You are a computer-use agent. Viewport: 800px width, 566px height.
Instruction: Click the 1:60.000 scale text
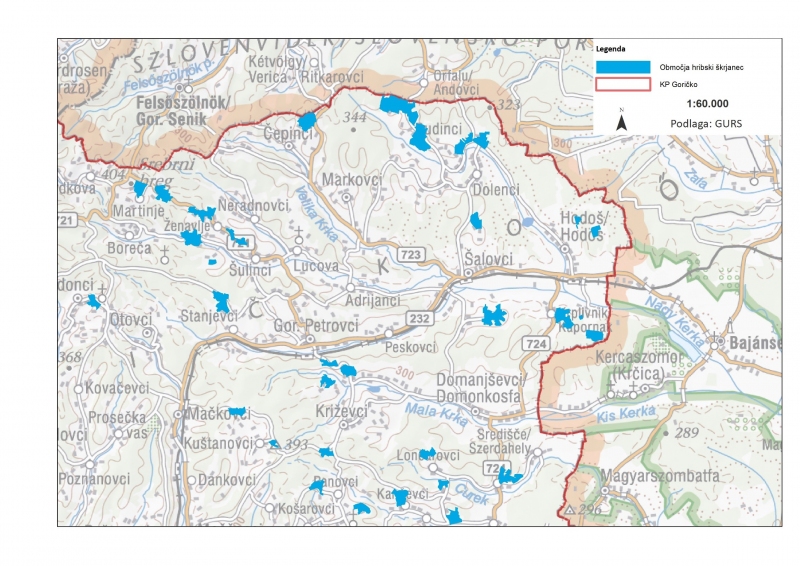pos(707,104)
